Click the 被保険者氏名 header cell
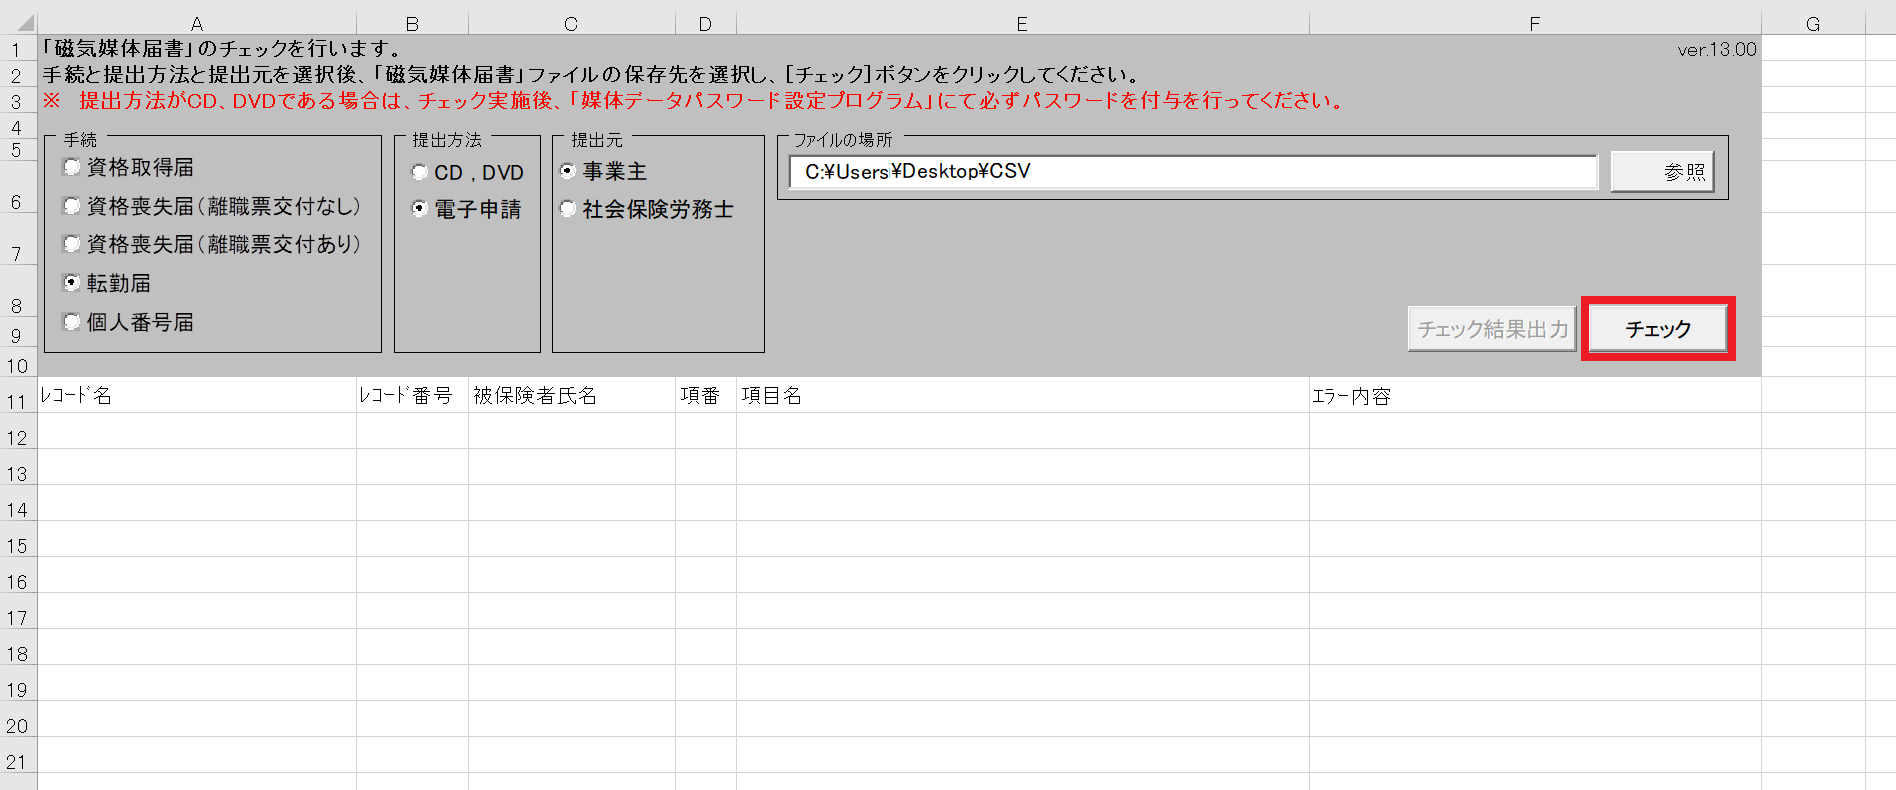This screenshot has height=790, width=1896. (572, 396)
